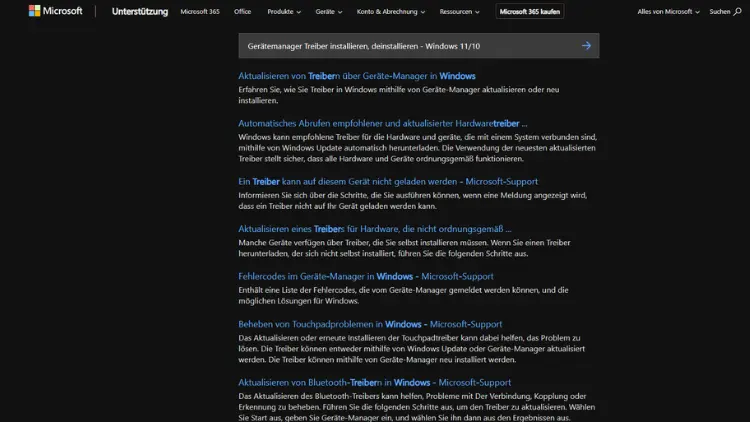Open Beheben von Touchpadproblemen result
Screen dimensions: 750x422
[370, 324]
